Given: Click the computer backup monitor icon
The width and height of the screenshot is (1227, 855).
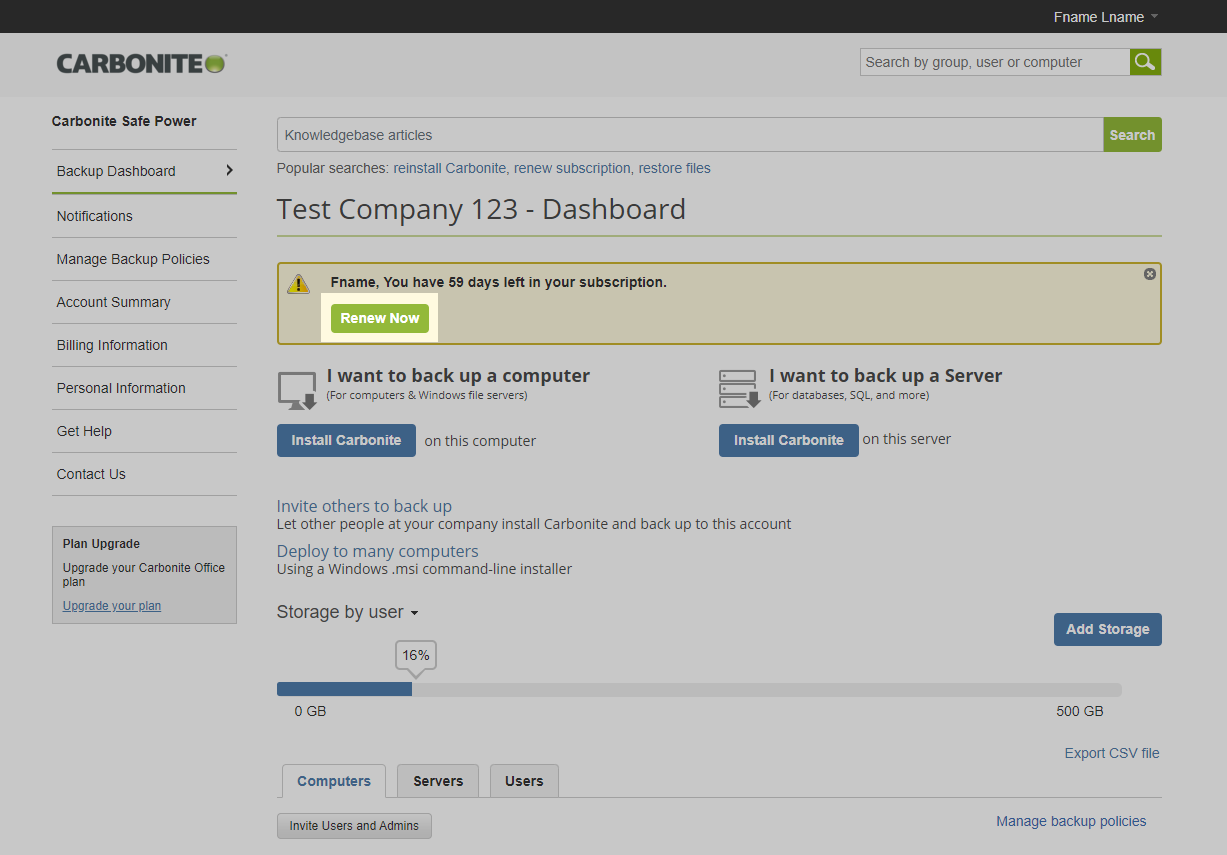Looking at the screenshot, I should tap(297, 390).
